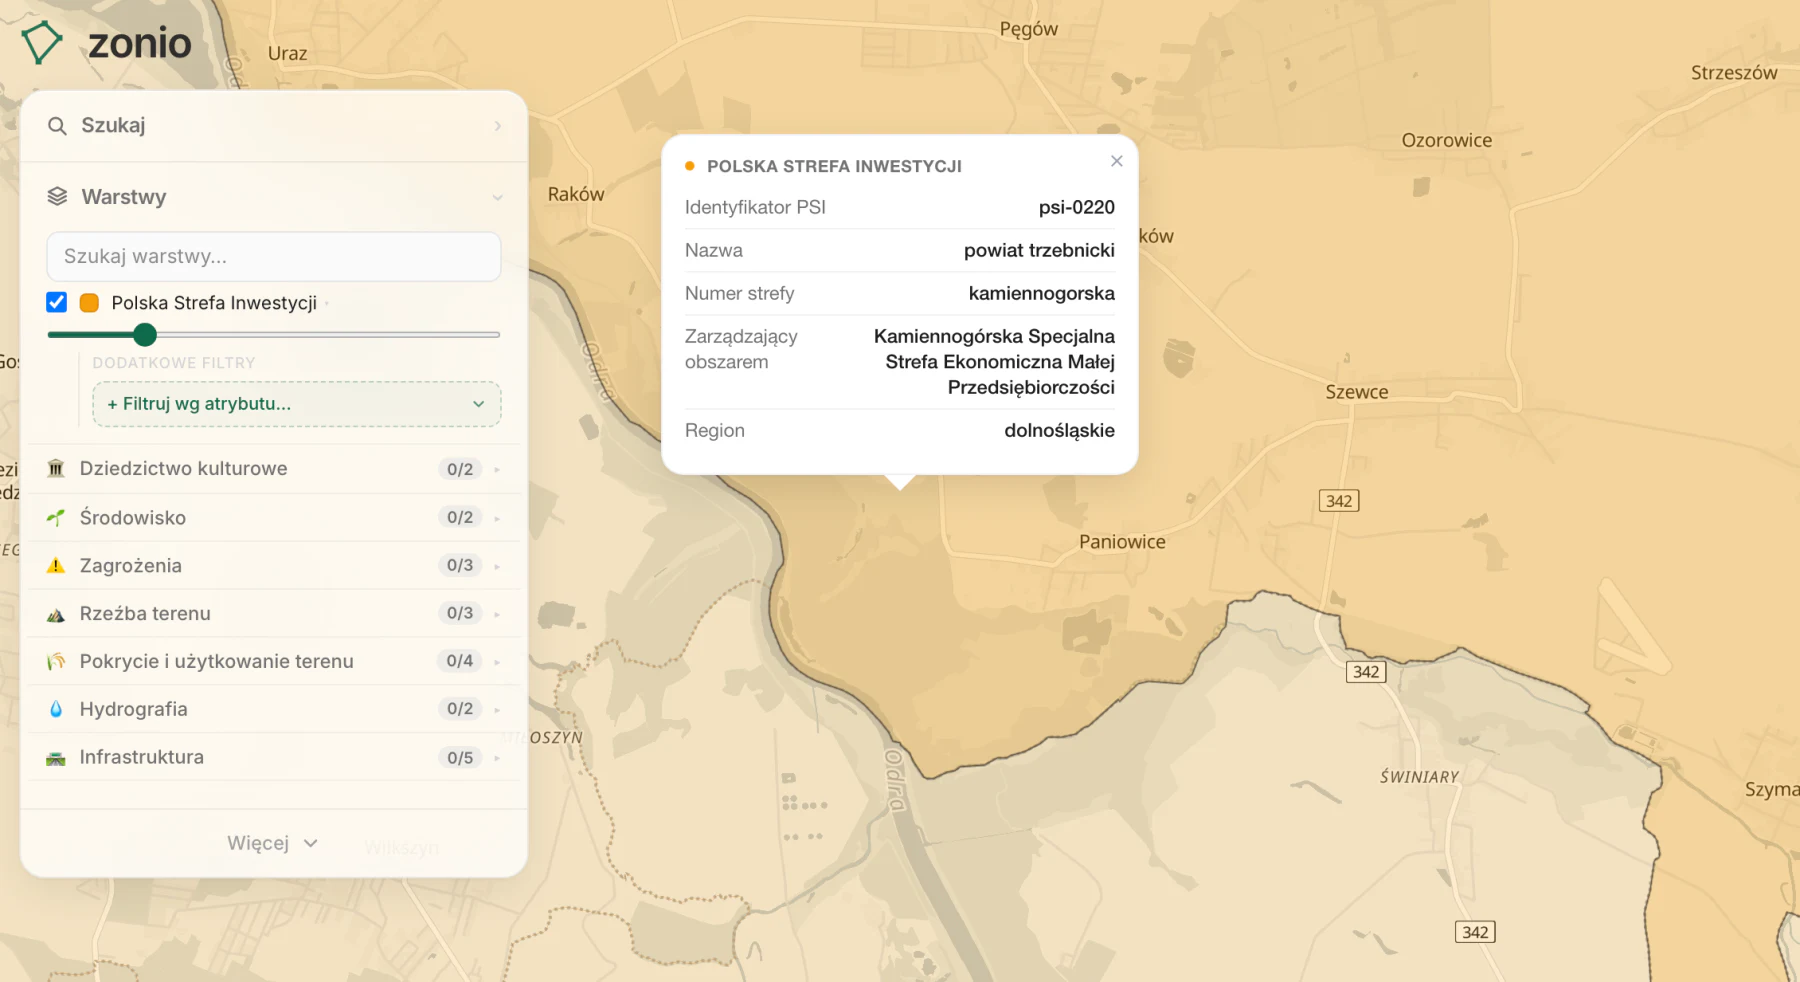
Task: Click the zonio brand name text
Action: coord(140,43)
